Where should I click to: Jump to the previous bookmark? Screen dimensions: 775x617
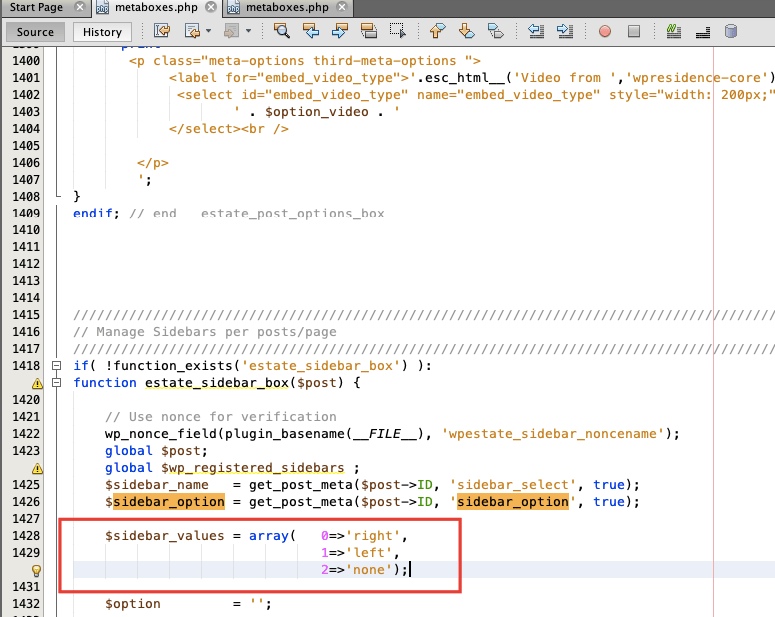point(437,31)
